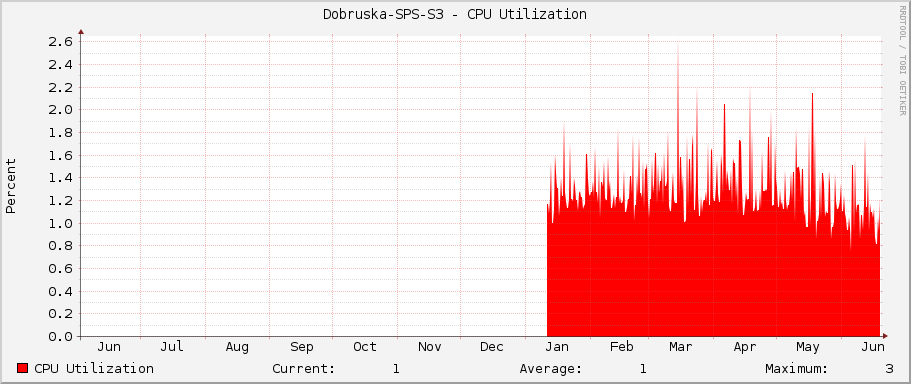
Task: Click the Dec month label on x-axis
Action: pyautogui.click(x=492, y=347)
